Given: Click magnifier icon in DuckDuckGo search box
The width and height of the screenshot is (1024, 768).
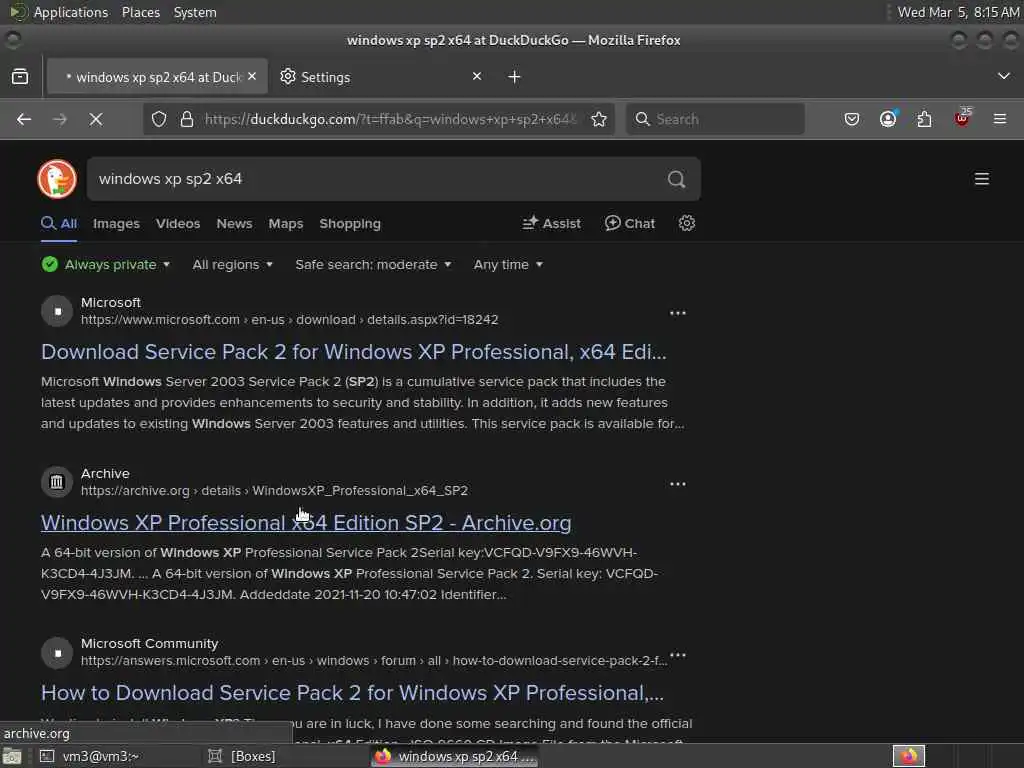Looking at the screenshot, I should tap(677, 179).
